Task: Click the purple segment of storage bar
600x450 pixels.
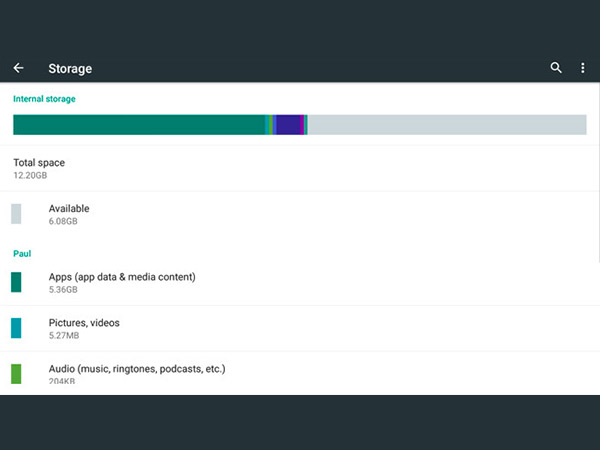Action: (288, 125)
